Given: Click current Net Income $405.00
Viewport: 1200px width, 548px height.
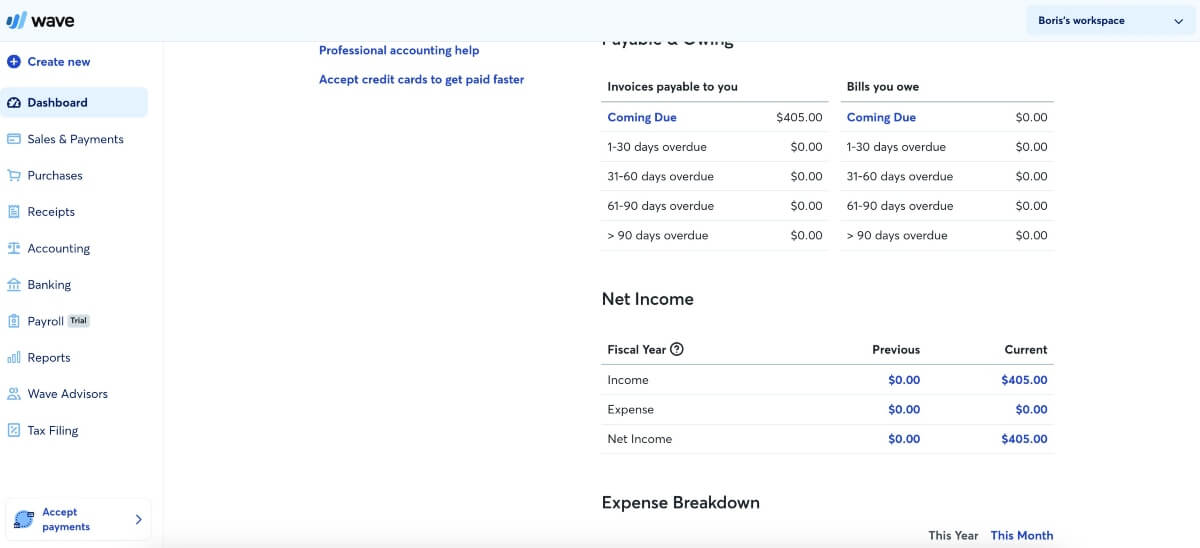Looking at the screenshot, I should coord(1024,439).
